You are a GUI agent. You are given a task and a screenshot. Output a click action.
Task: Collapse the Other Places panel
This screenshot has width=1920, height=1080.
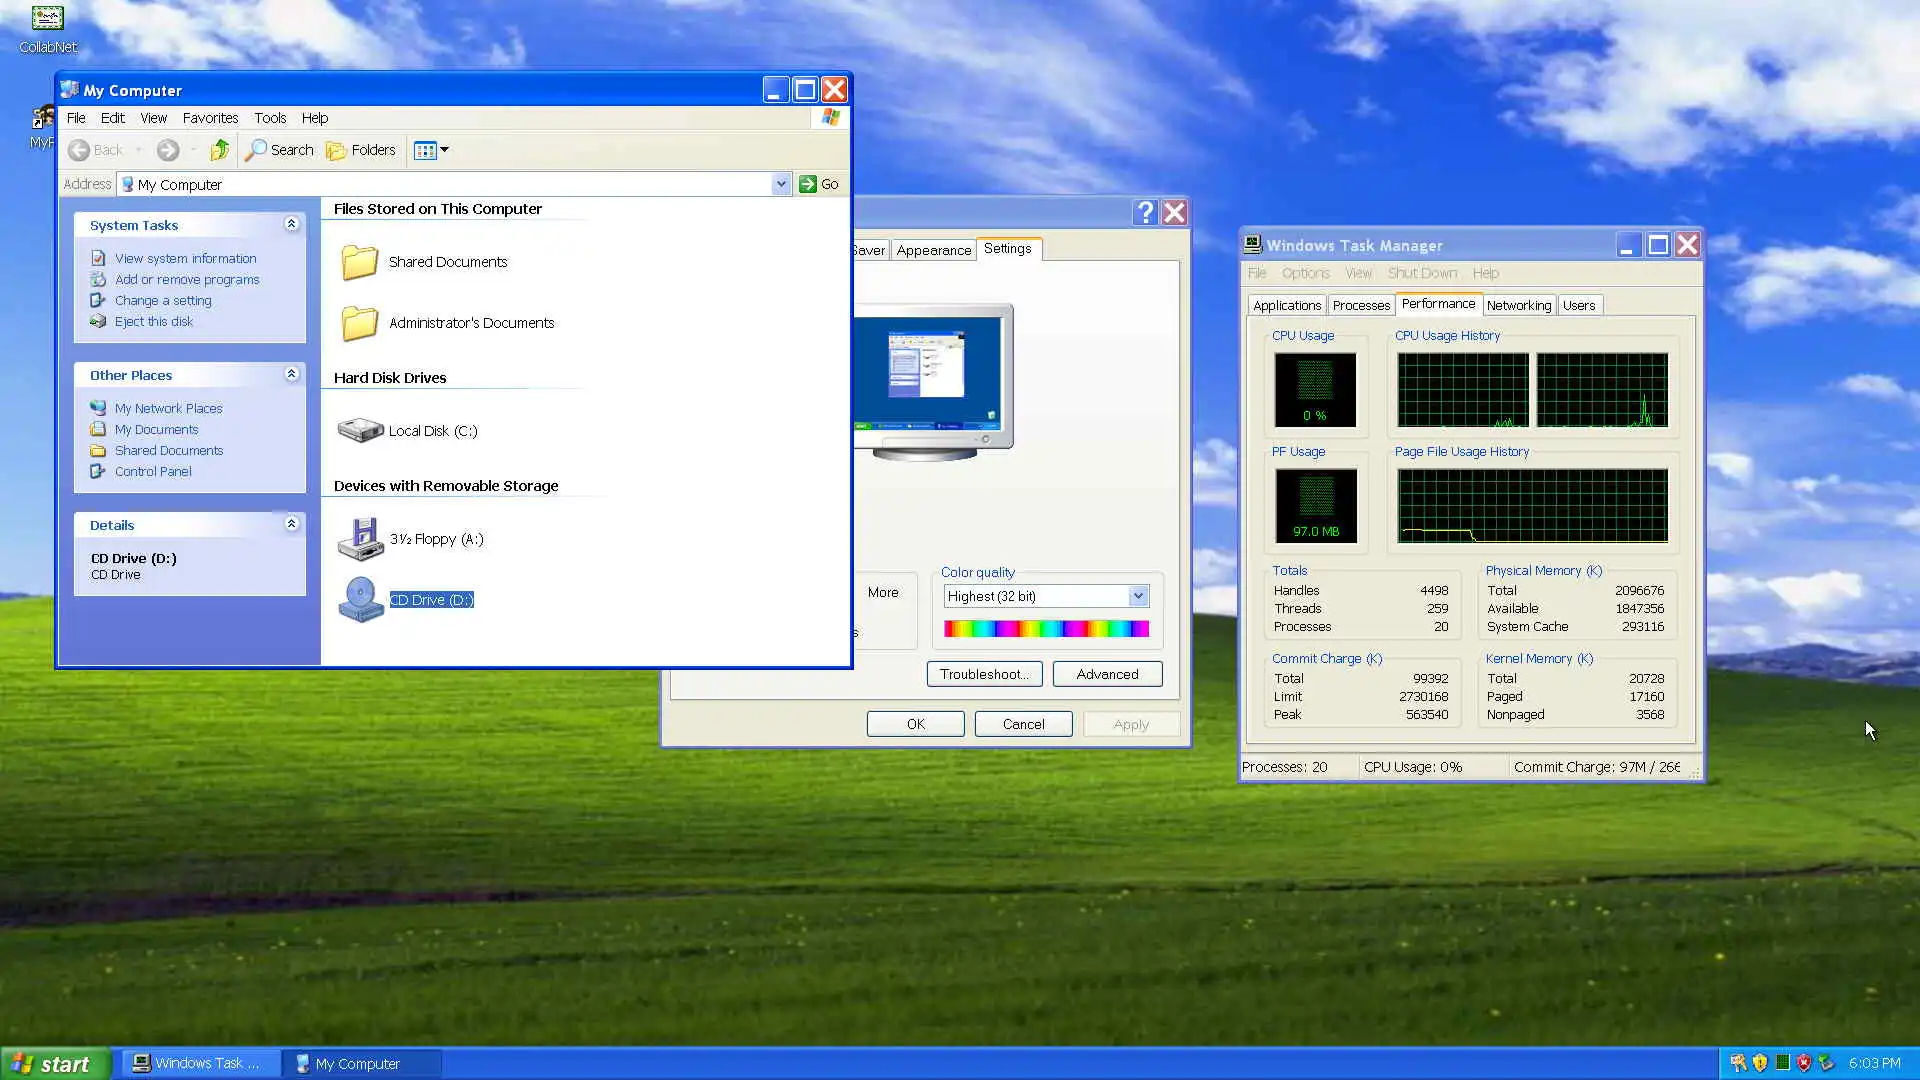291,374
